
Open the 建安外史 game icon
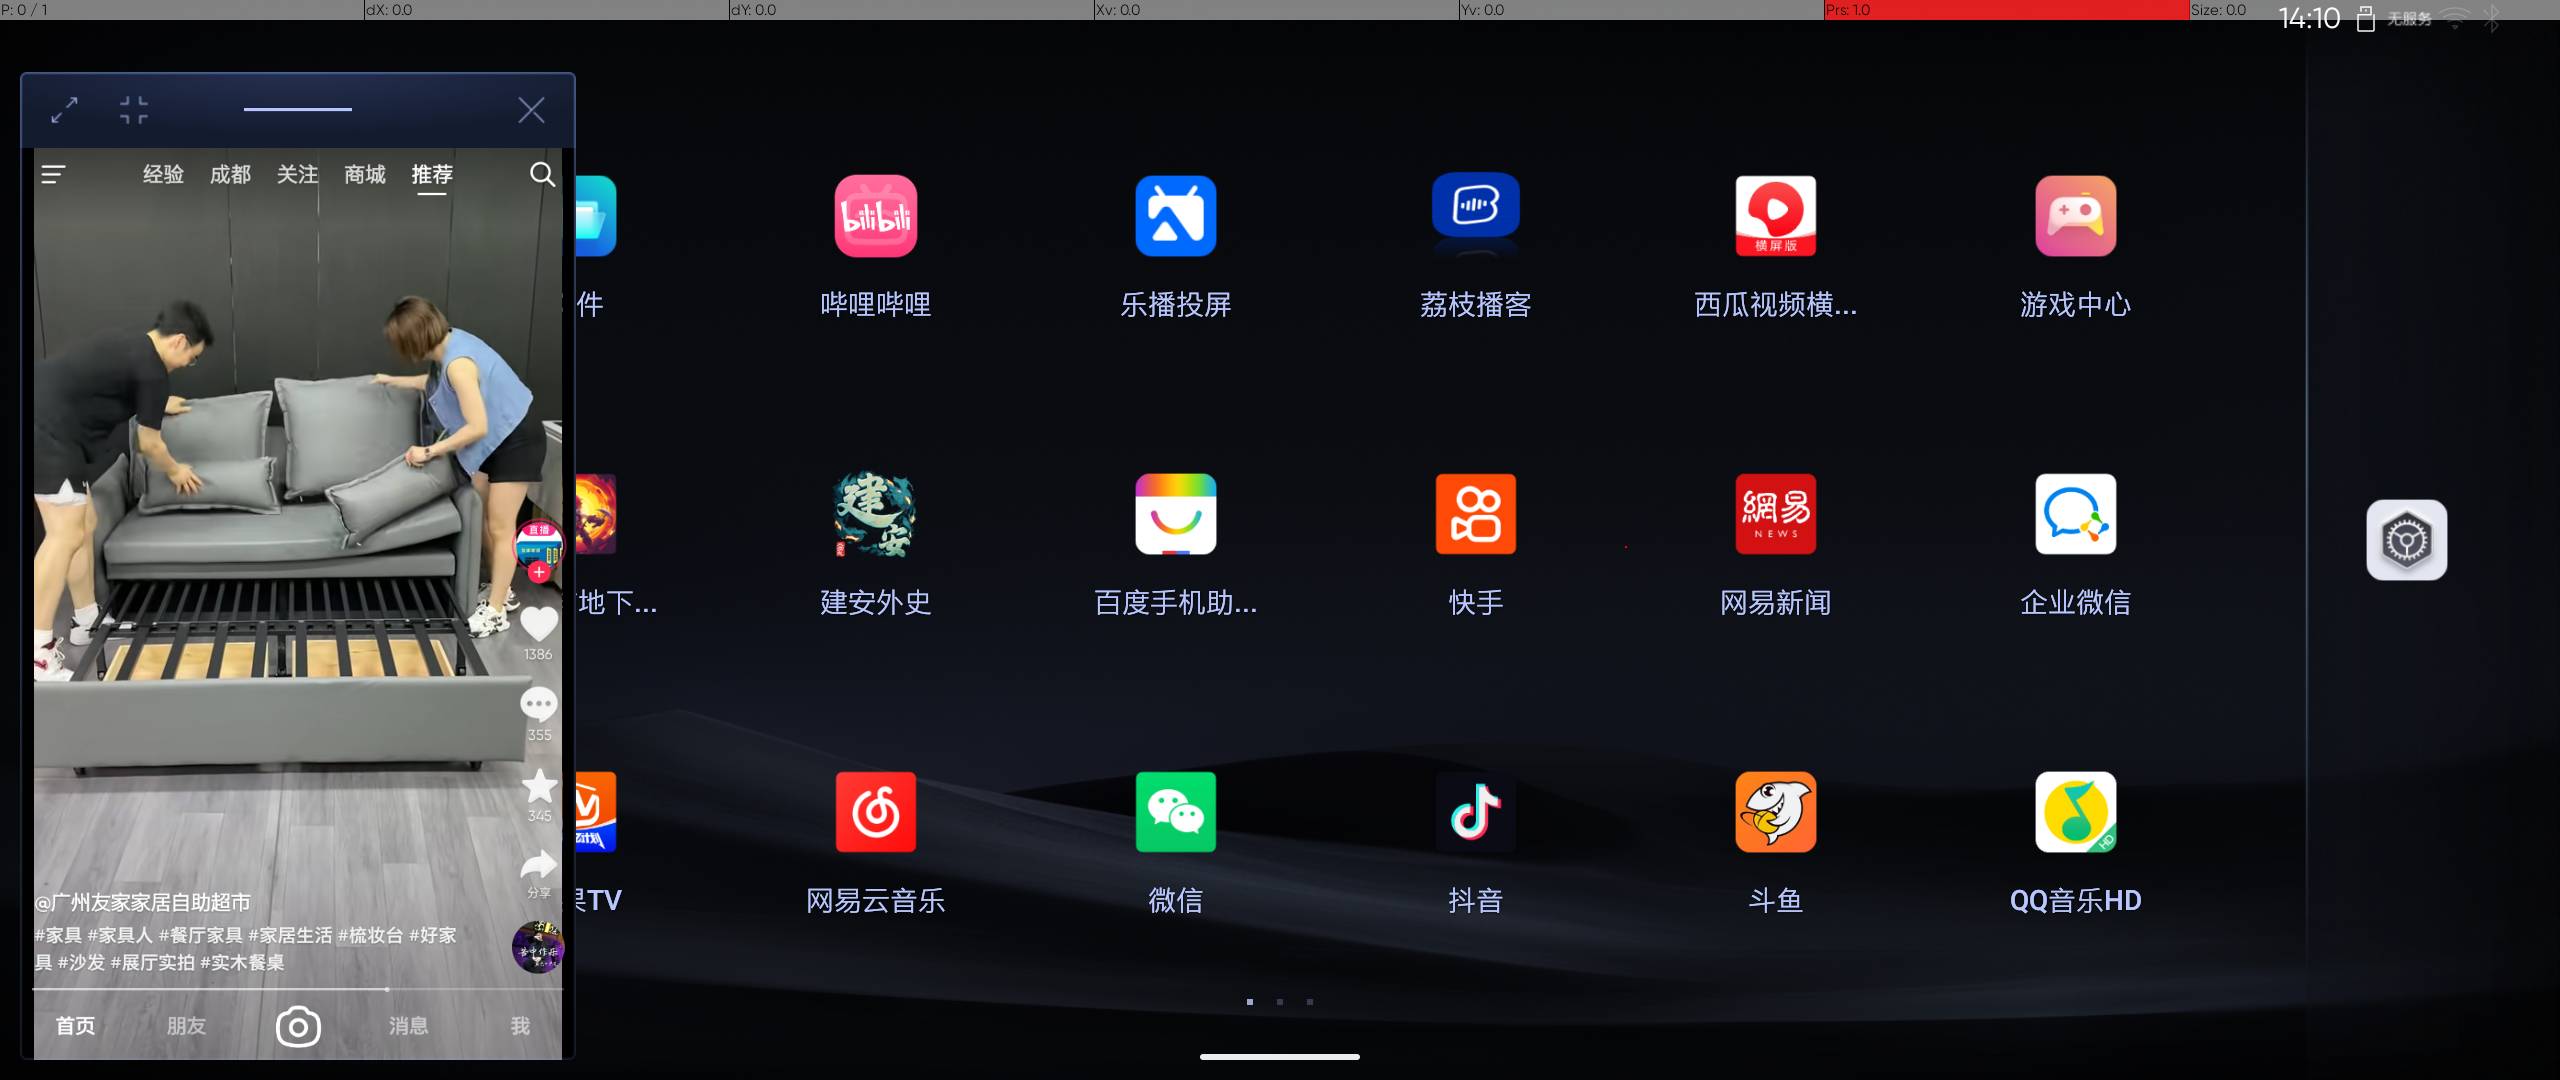[875, 514]
